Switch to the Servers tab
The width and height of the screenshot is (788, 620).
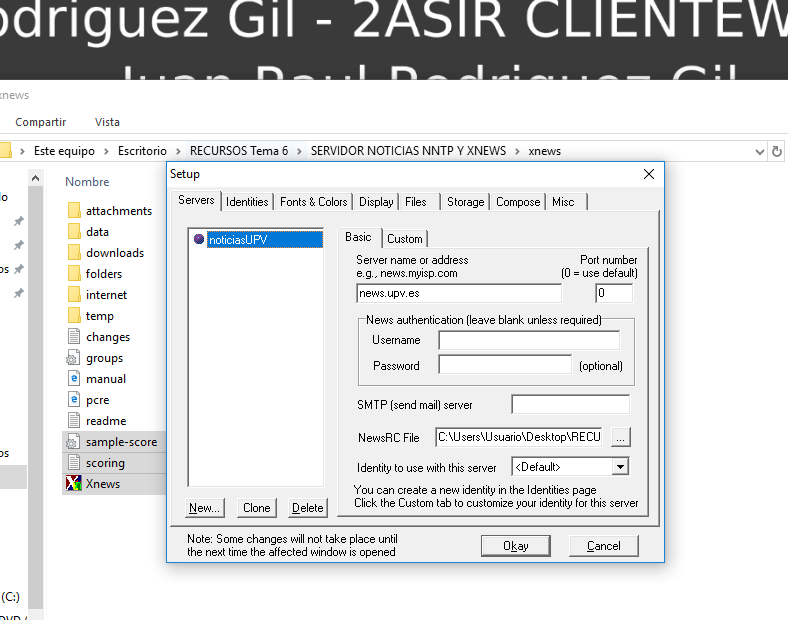coord(196,200)
